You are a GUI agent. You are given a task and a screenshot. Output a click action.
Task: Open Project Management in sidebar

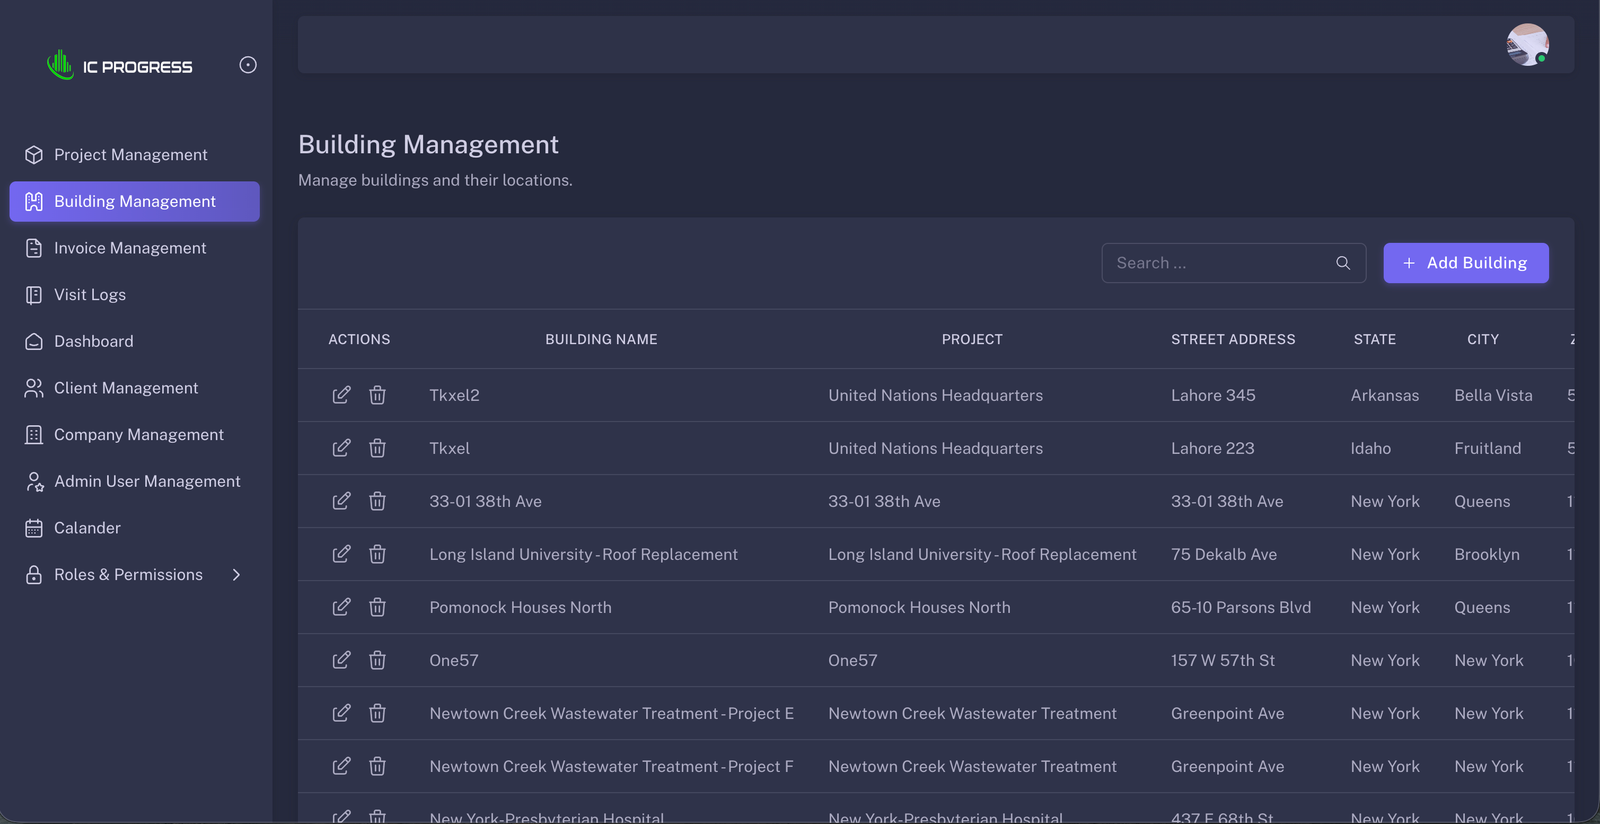click(x=134, y=155)
